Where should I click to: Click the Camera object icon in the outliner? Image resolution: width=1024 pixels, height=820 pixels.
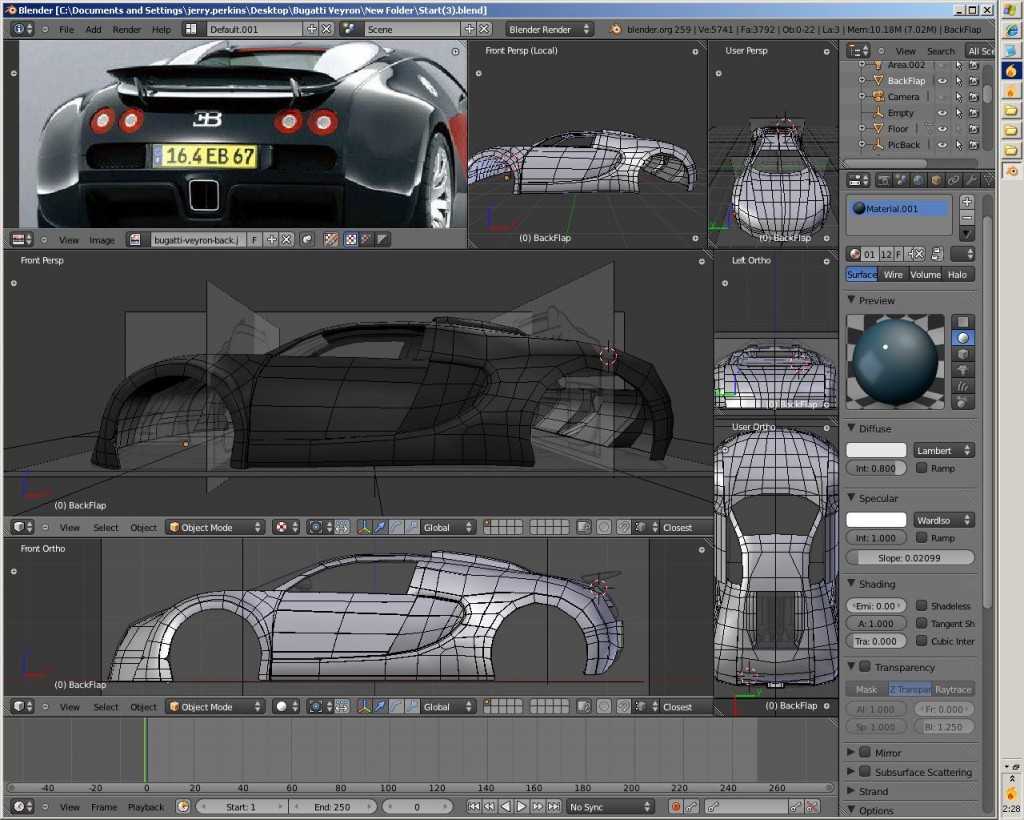(x=879, y=96)
